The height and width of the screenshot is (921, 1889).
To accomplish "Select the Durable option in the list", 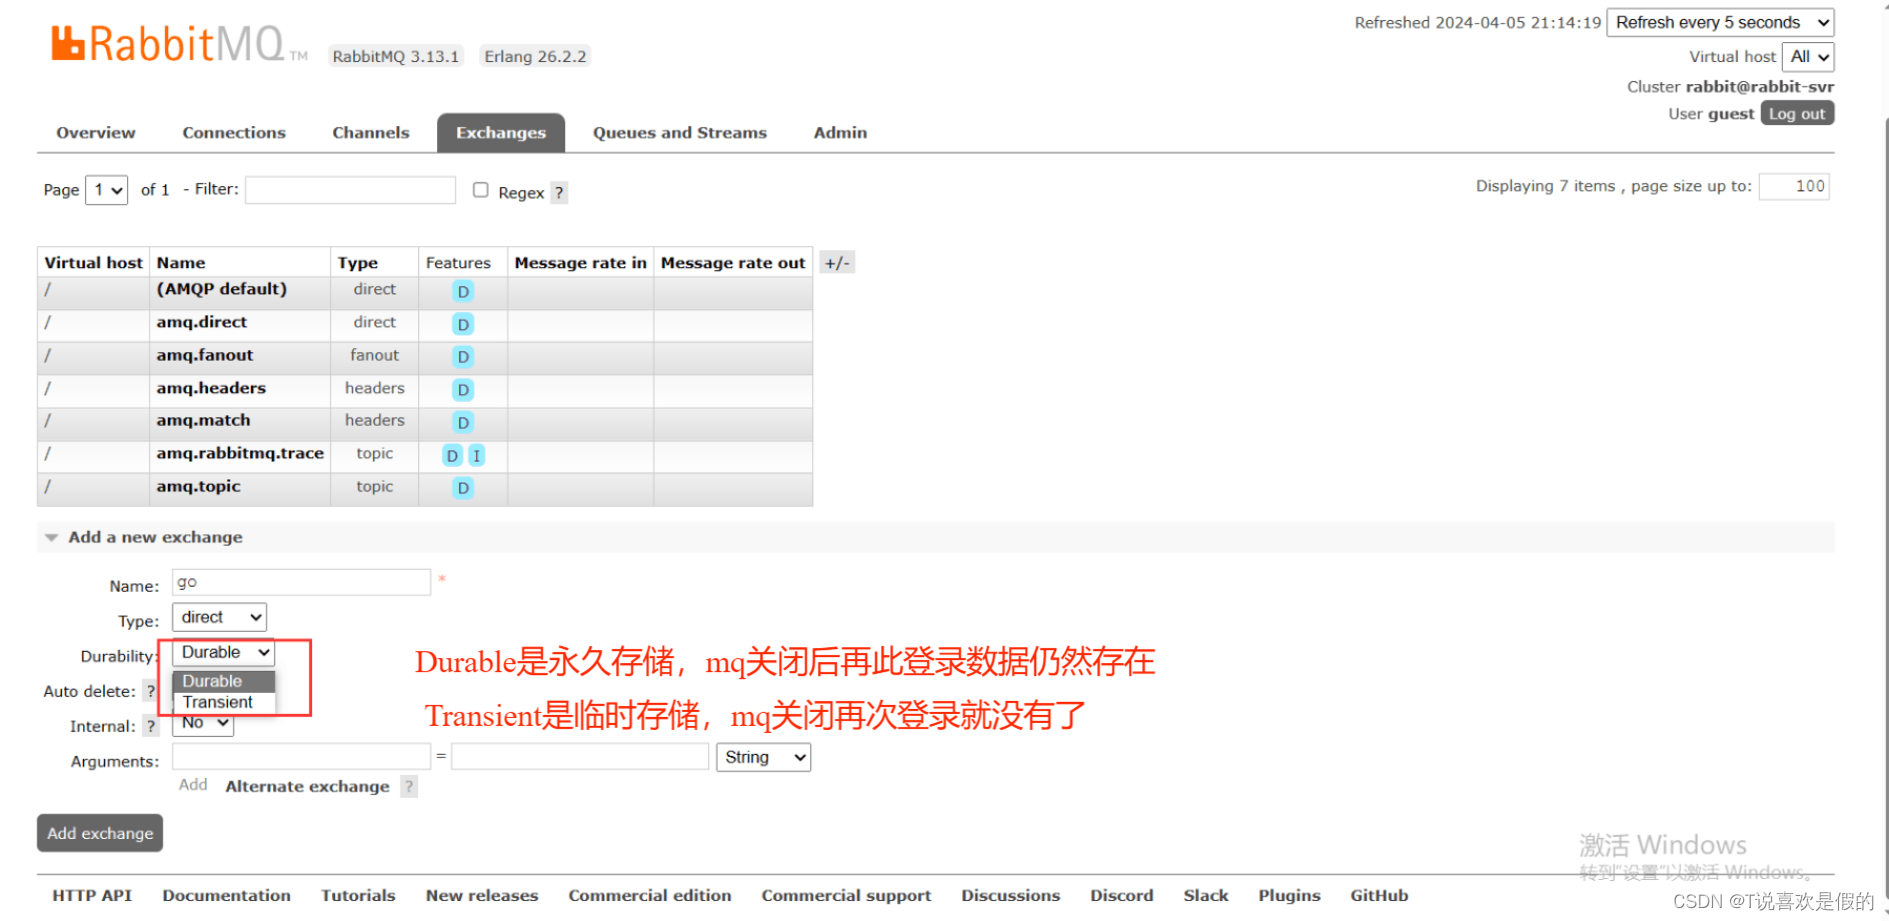I will (x=224, y=681).
